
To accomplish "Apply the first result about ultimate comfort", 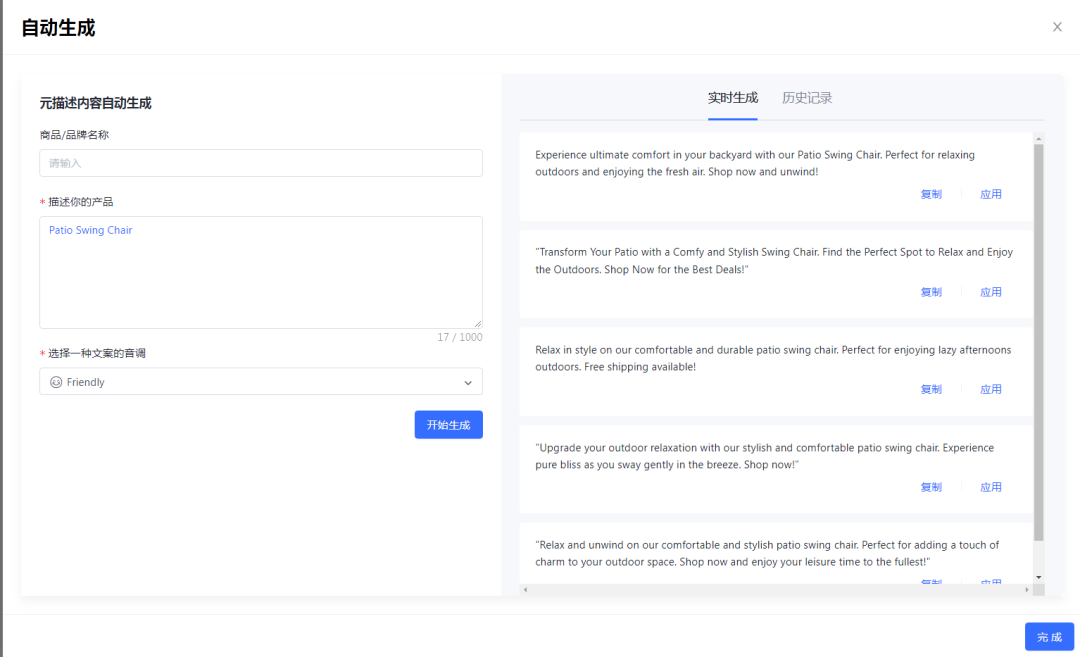I will point(990,195).
